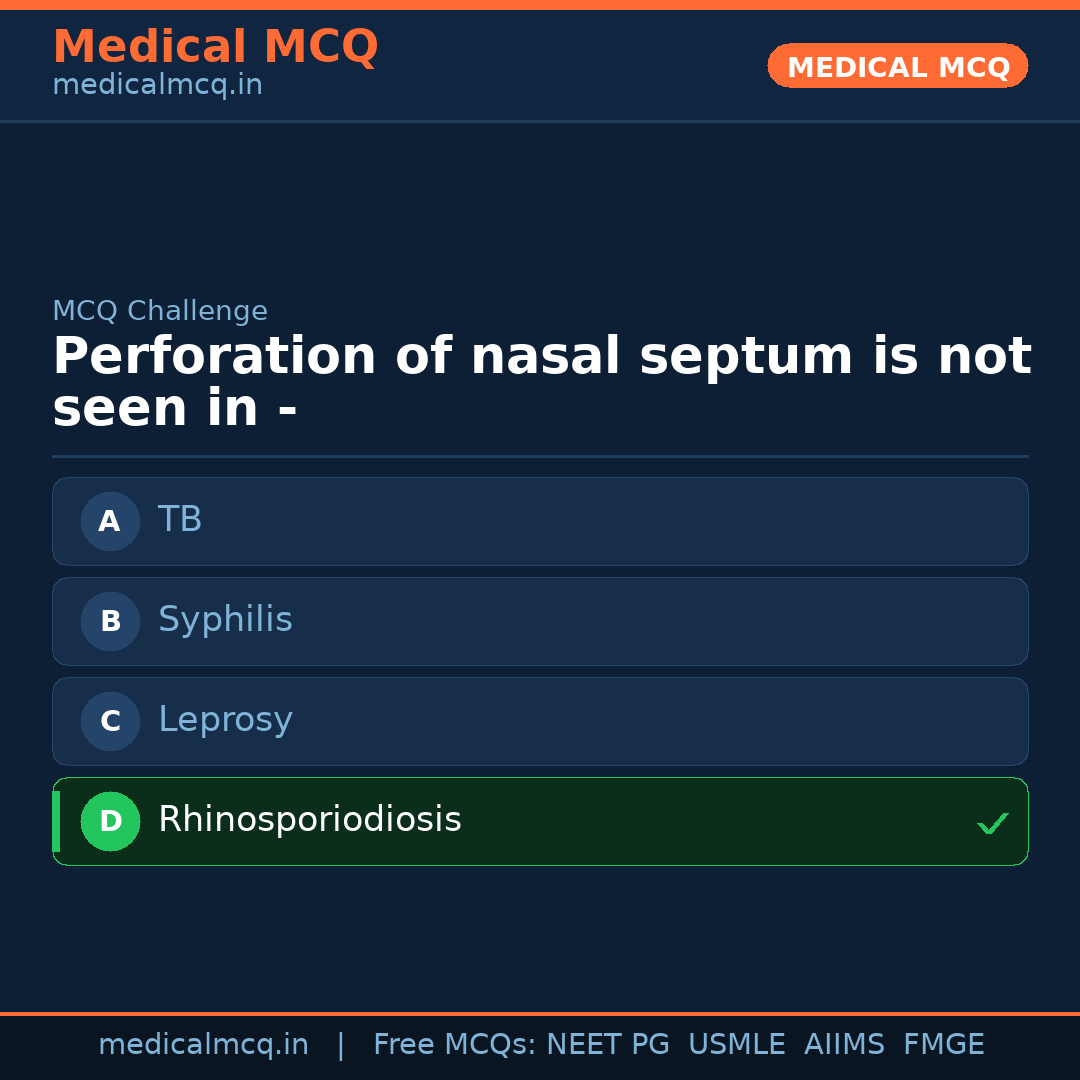
Task: Select the TB answer option
Action: click(180, 520)
